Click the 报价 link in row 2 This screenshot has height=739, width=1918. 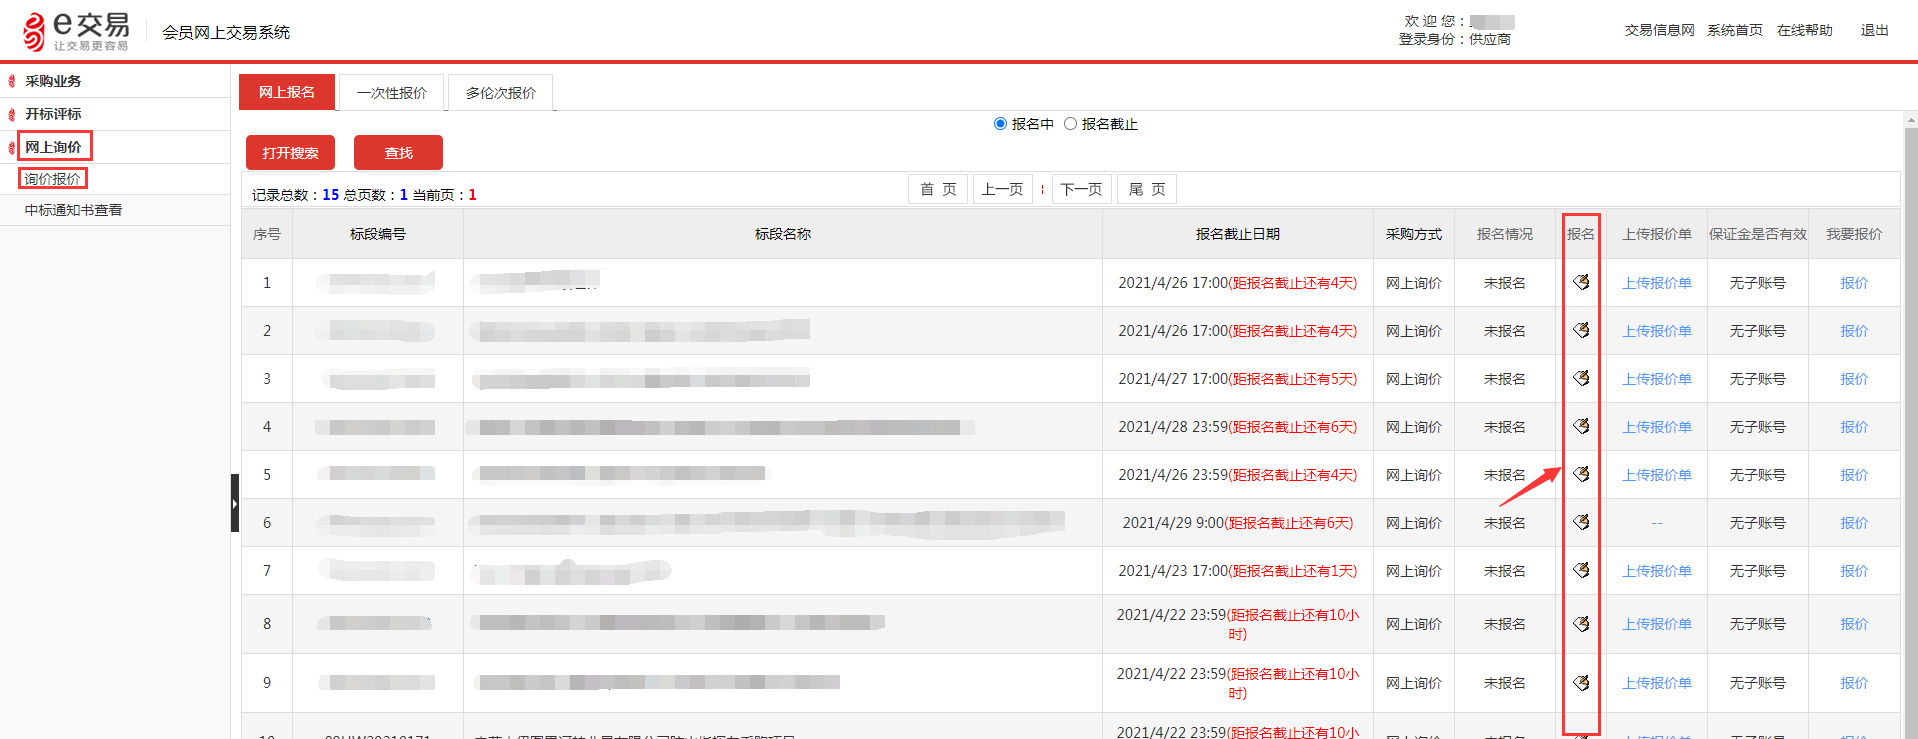pos(1854,331)
